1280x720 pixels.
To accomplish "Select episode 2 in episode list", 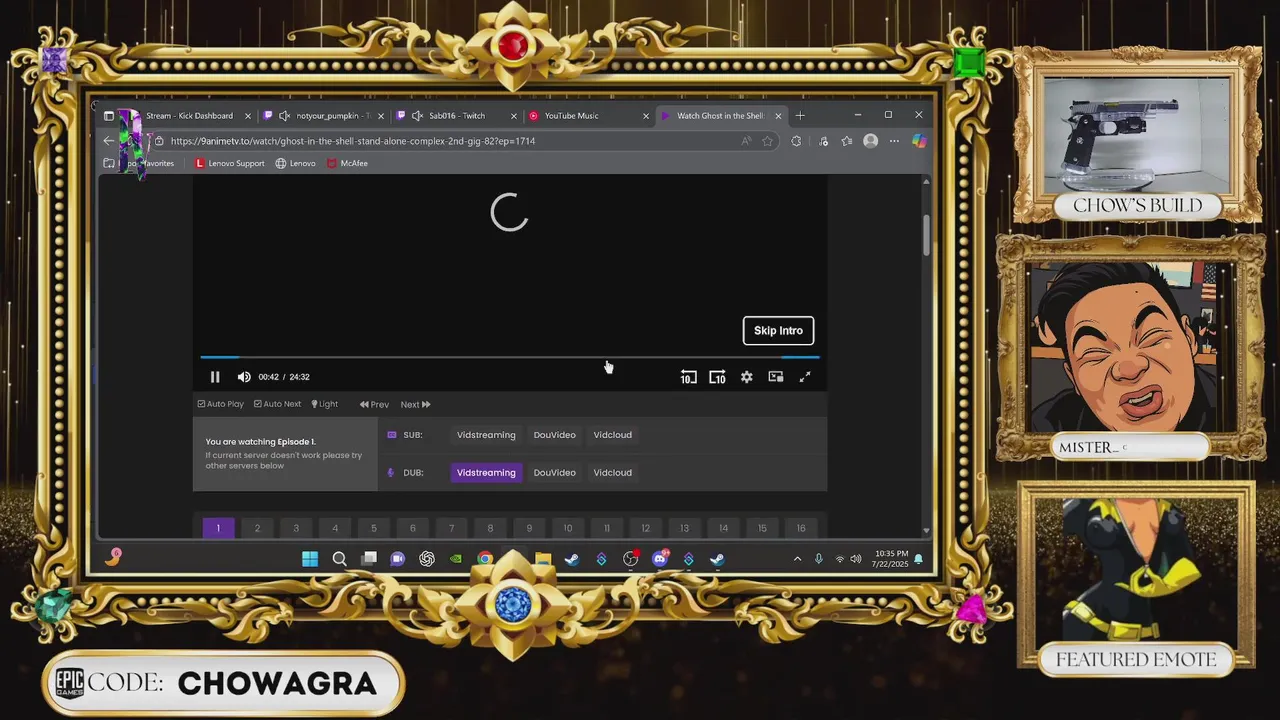I will [x=257, y=528].
